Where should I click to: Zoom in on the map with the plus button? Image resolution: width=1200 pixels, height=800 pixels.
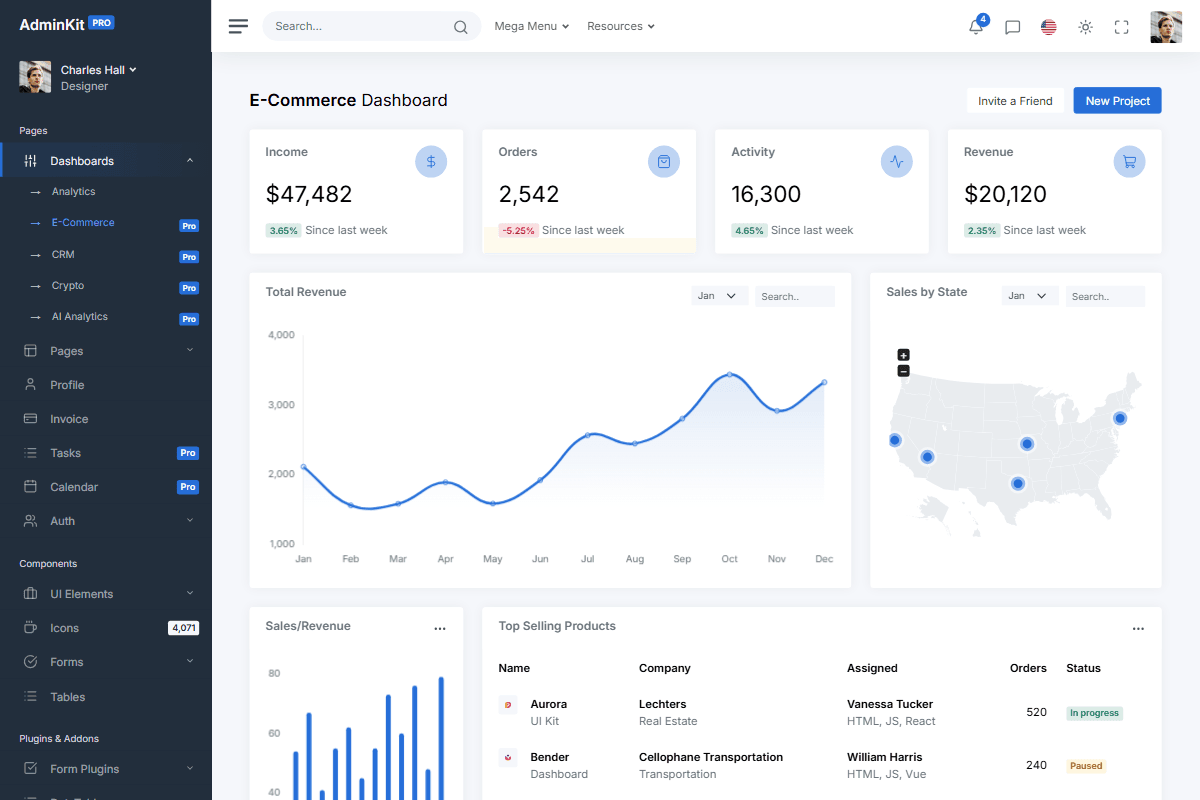[x=903, y=355]
